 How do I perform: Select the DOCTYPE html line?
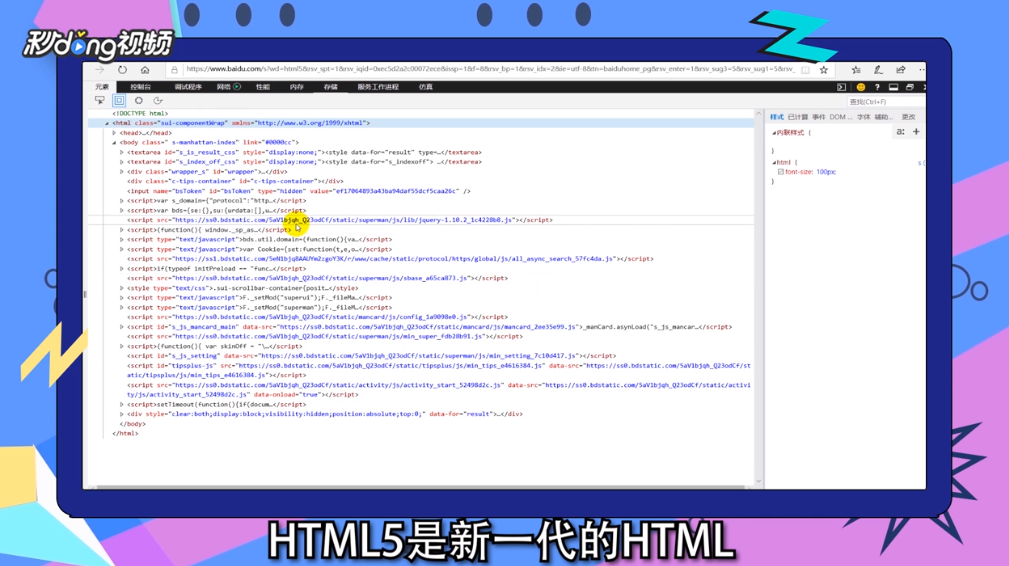[140, 113]
